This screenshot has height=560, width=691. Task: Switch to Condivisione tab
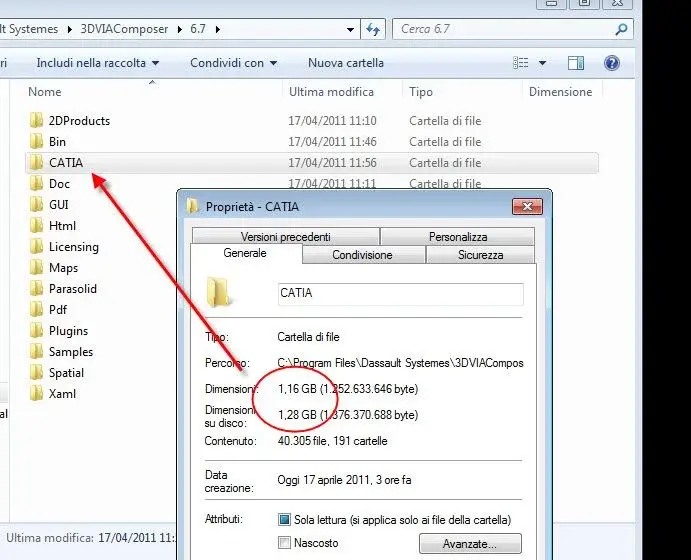[362, 255]
